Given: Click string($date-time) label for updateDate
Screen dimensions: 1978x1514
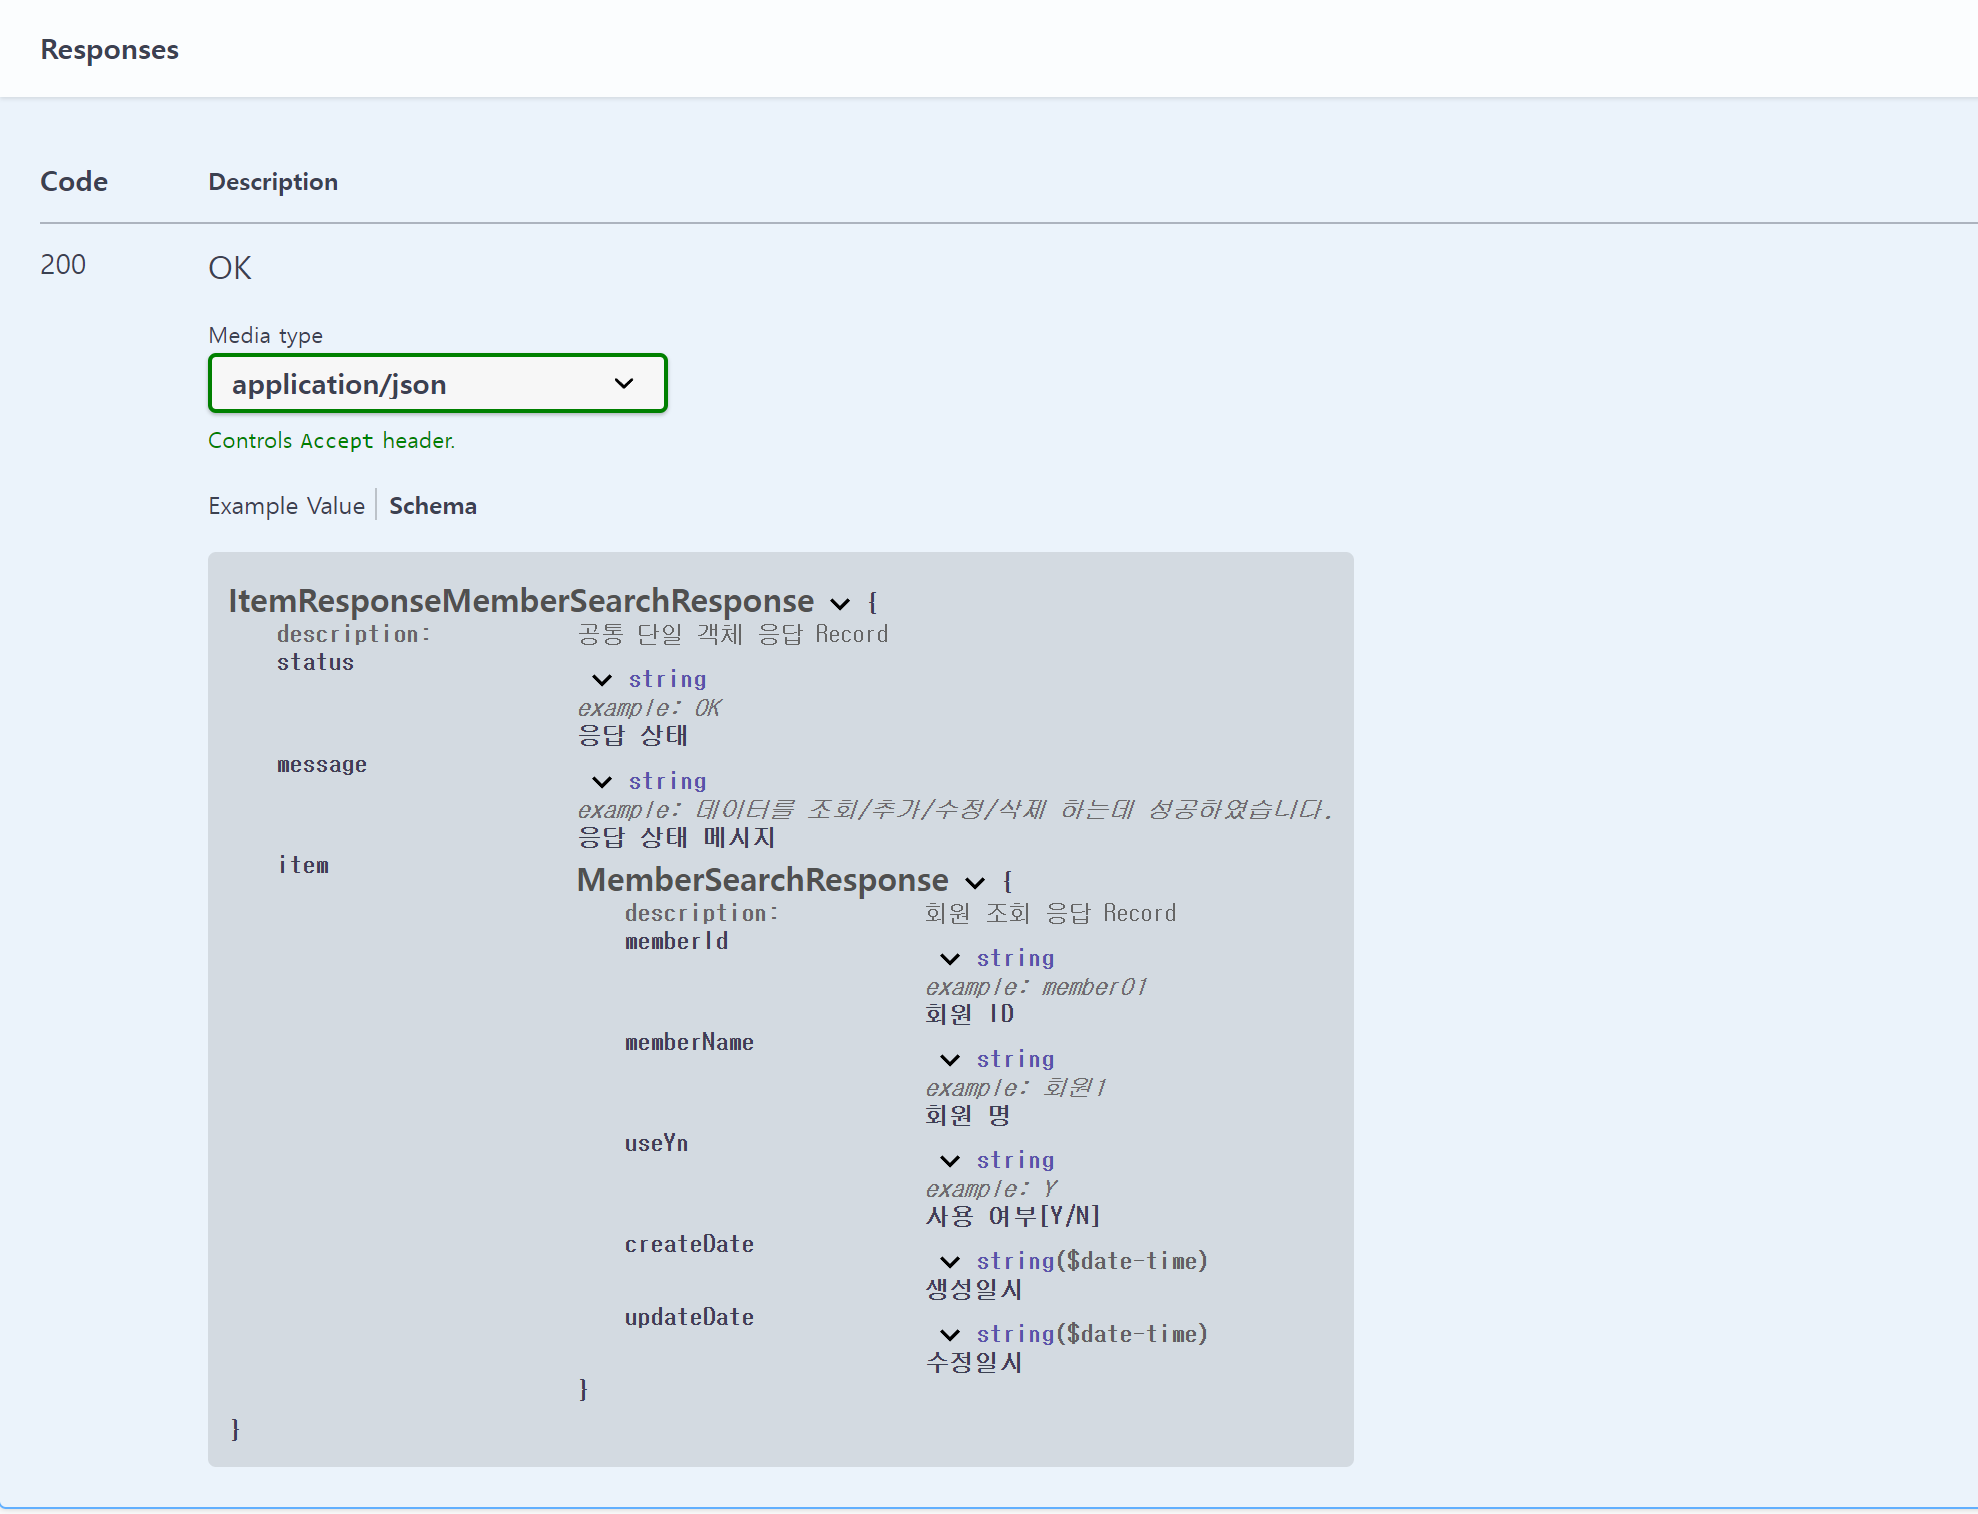Looking at the screenshot, I should (x=1091, y=1335).
